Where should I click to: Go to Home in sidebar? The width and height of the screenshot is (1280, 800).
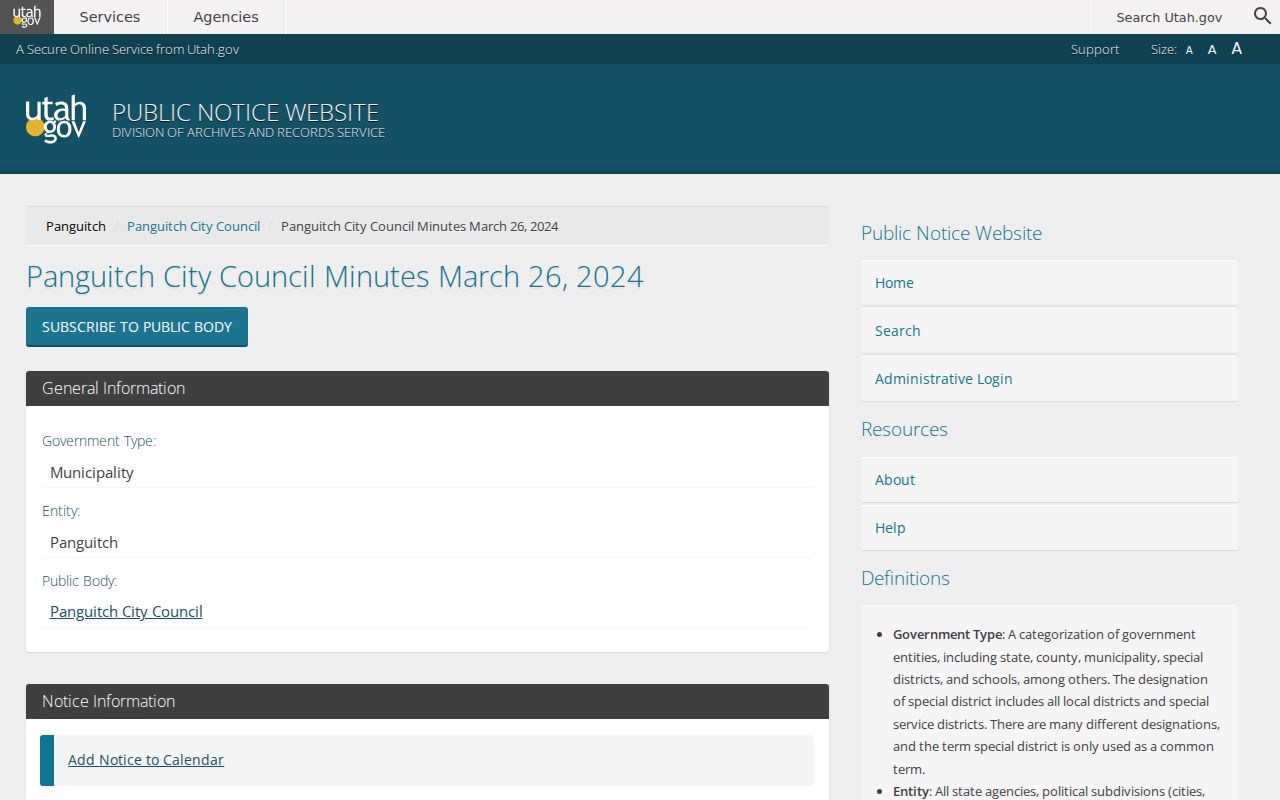point(1049,283)
